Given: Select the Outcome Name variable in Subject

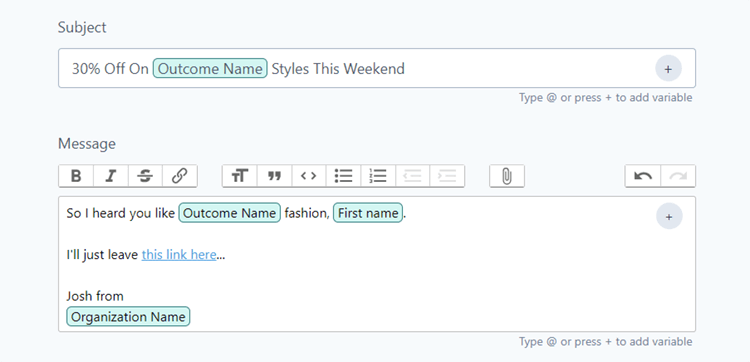Looking at the screenshot, I should point(210,69).
